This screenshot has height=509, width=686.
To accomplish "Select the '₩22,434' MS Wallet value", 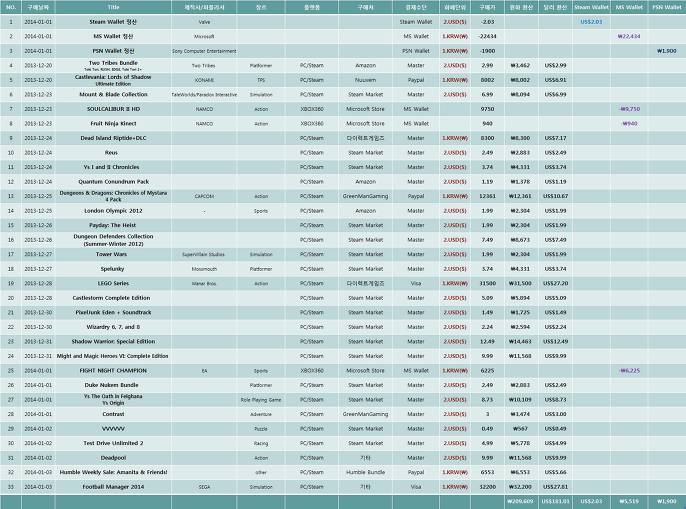I will click(629, 36).
